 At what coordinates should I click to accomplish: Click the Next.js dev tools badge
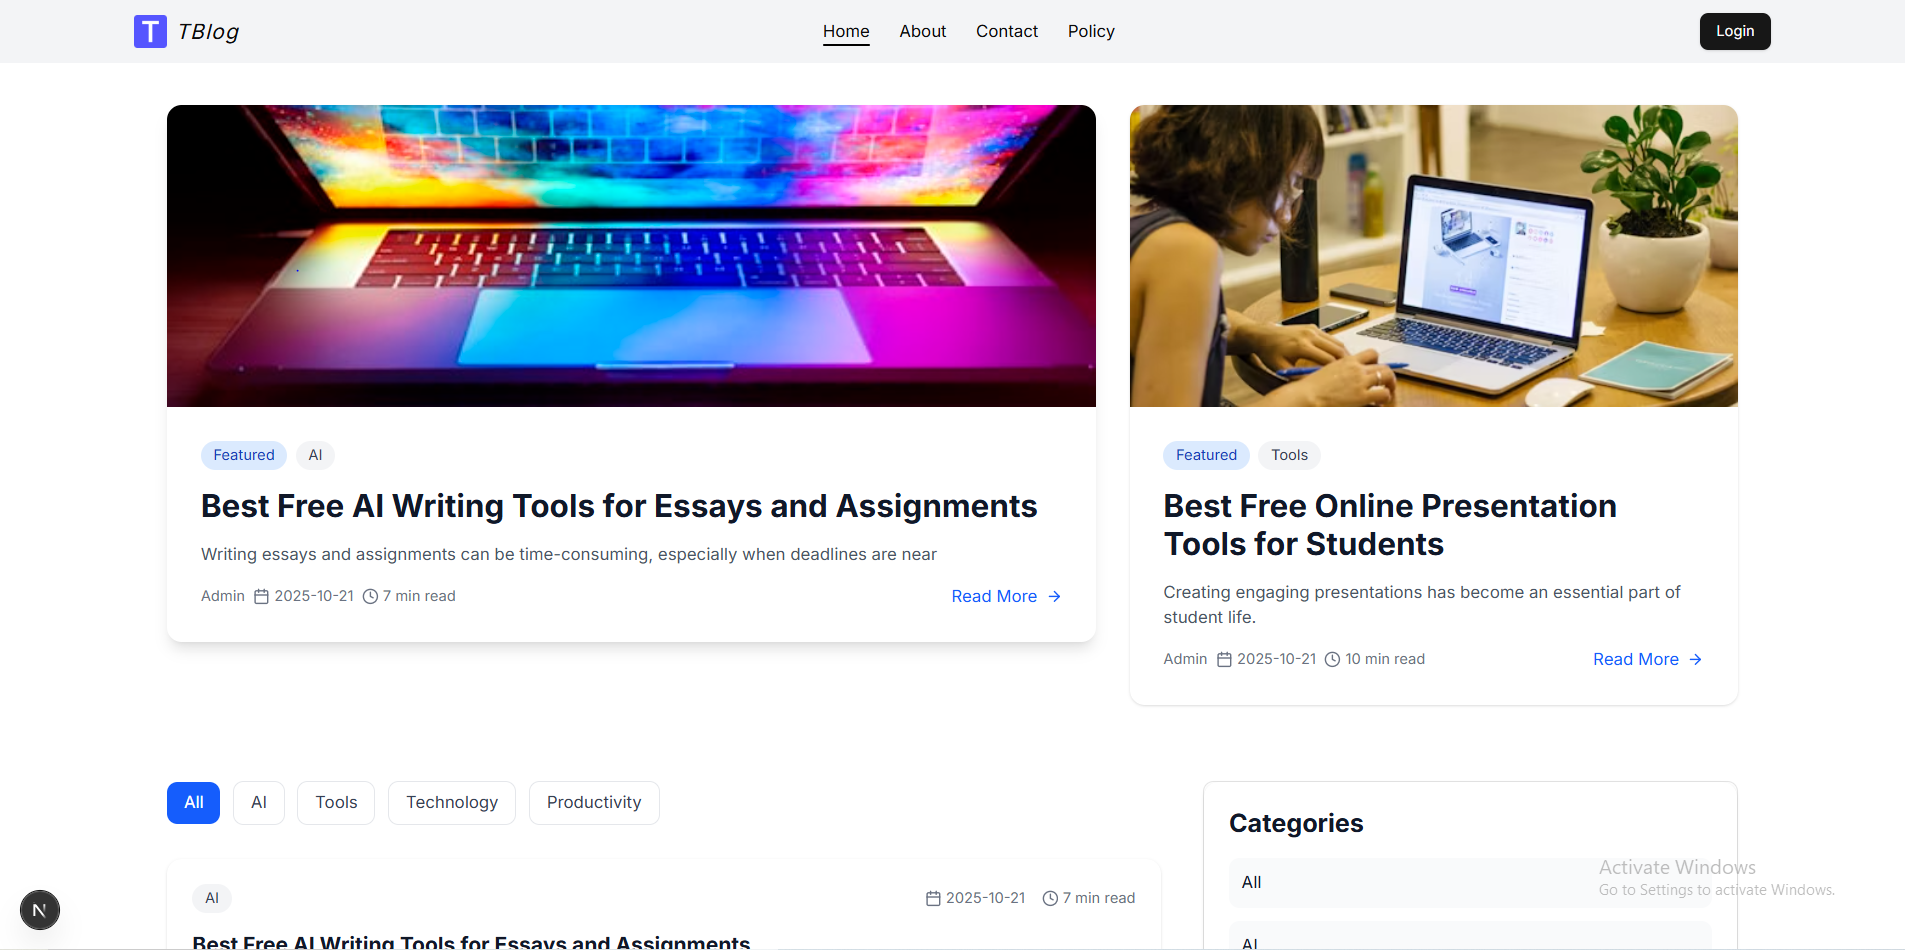click(x=40, y=910)
